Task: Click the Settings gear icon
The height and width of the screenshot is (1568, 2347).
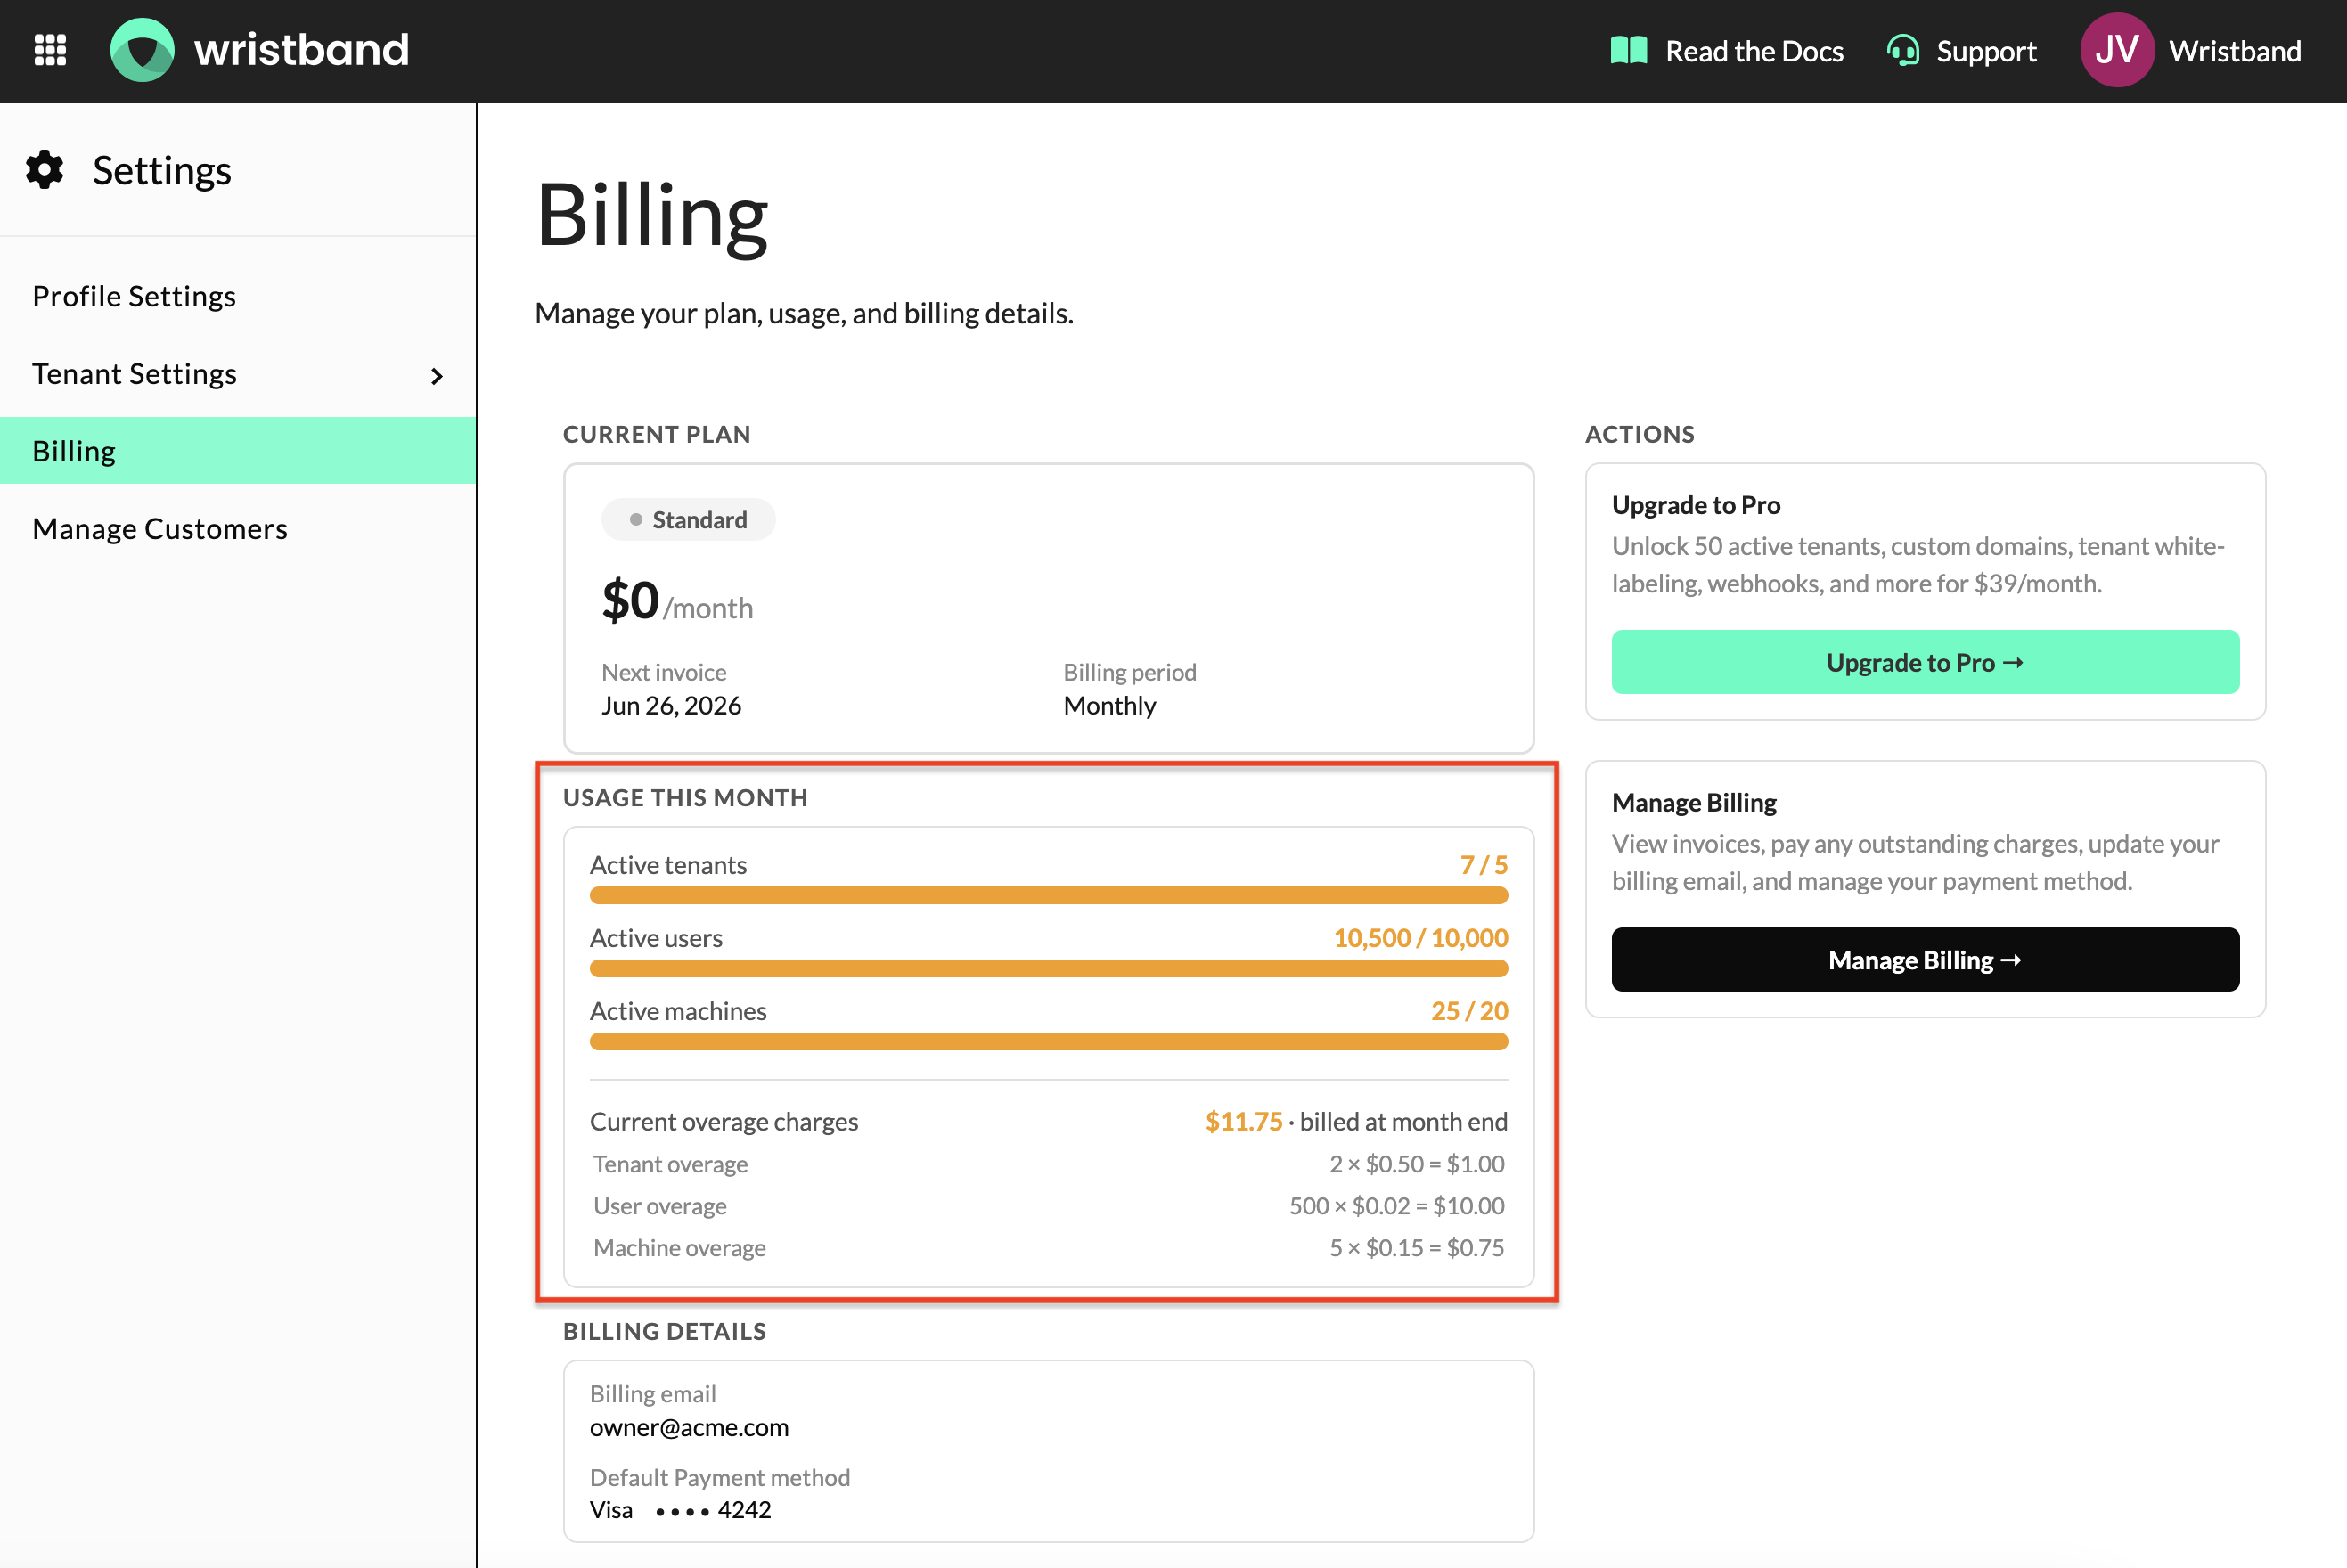Action: click(45, 170)
